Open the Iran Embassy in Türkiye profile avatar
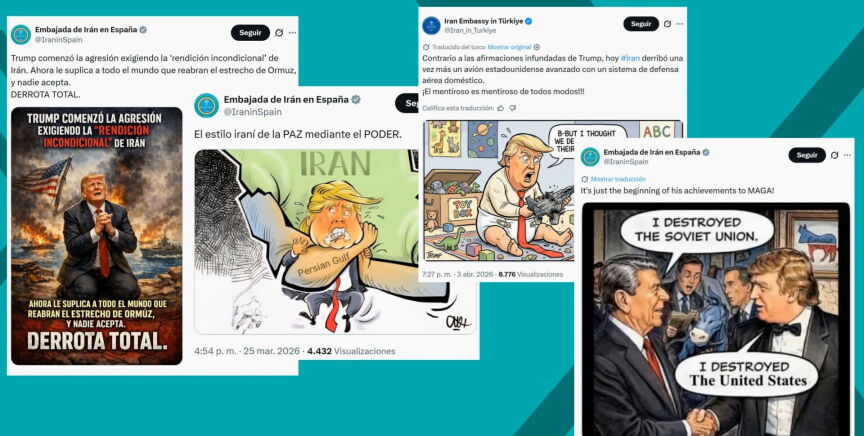Viewport: 864px width, 436px height. pos(431,25)
